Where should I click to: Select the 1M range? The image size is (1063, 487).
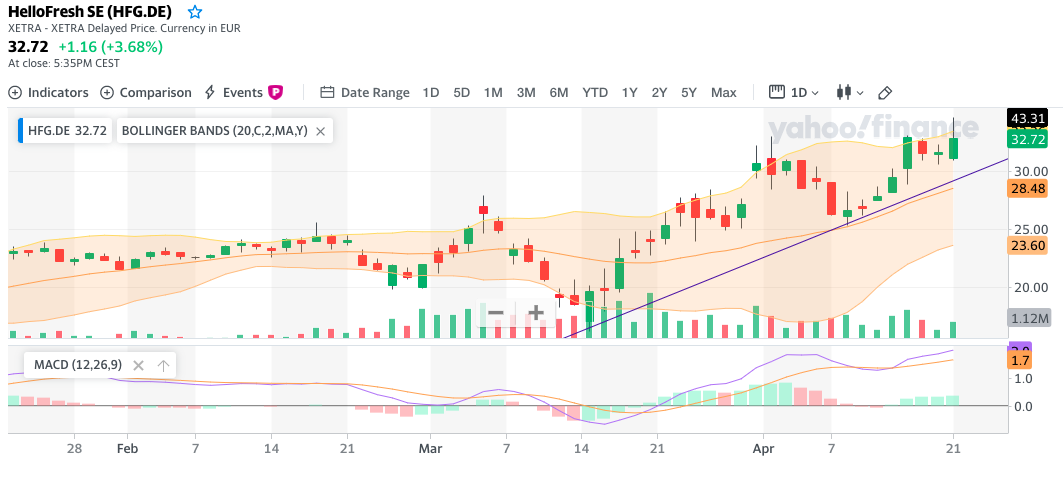[x=493, y=92]
